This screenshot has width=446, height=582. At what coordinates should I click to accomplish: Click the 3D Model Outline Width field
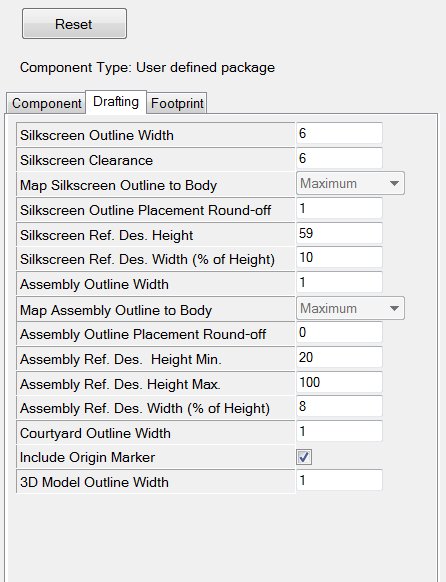[339, 481]
